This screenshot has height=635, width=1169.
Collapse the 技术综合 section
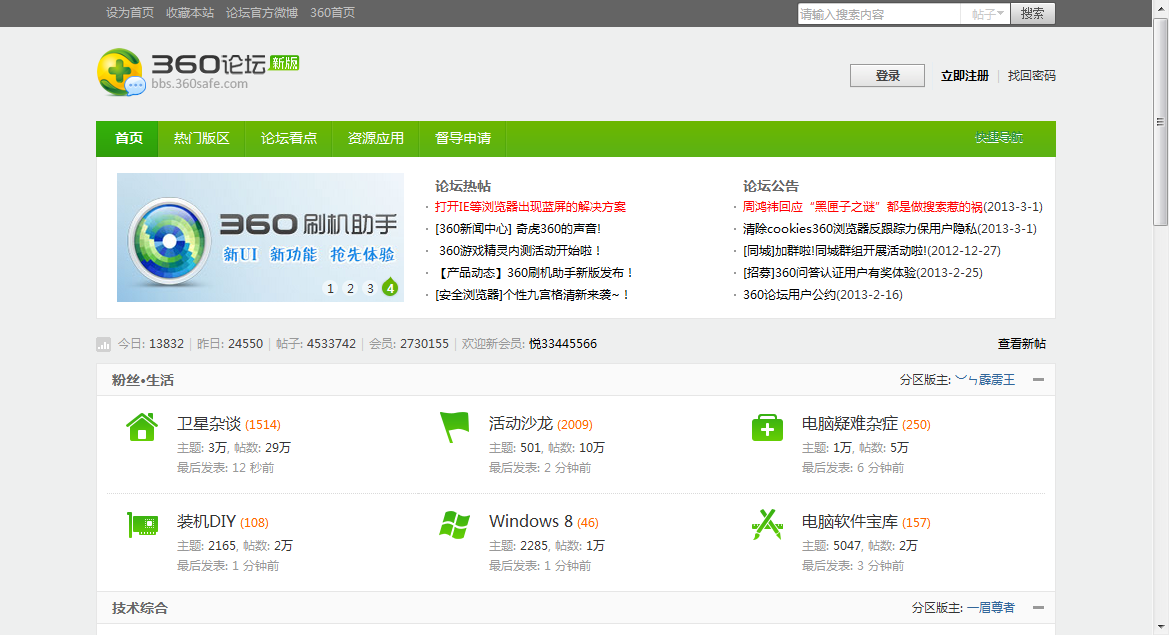[x=1038, y=608]
